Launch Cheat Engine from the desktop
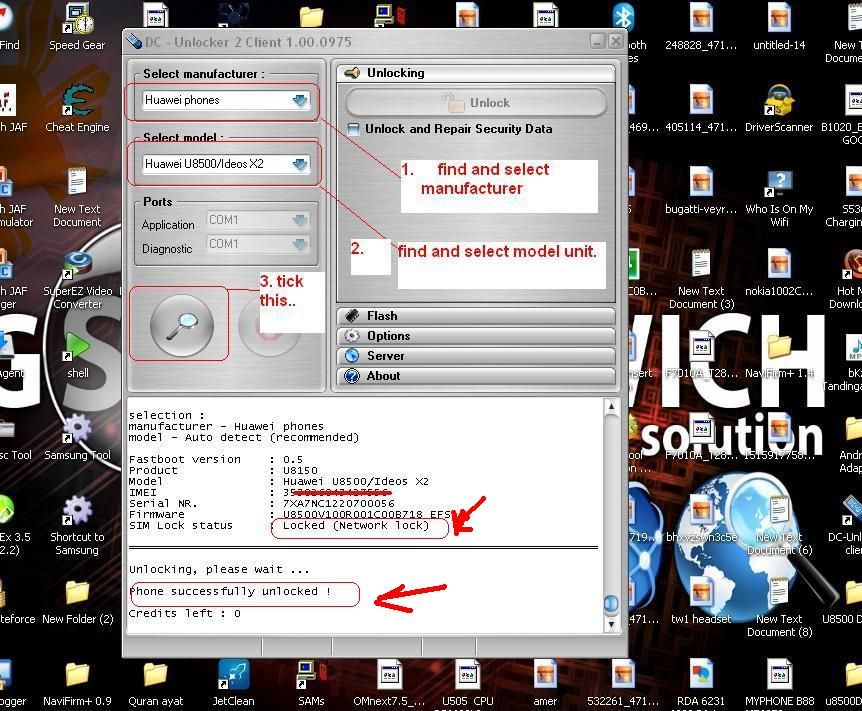 coord(78,109)
